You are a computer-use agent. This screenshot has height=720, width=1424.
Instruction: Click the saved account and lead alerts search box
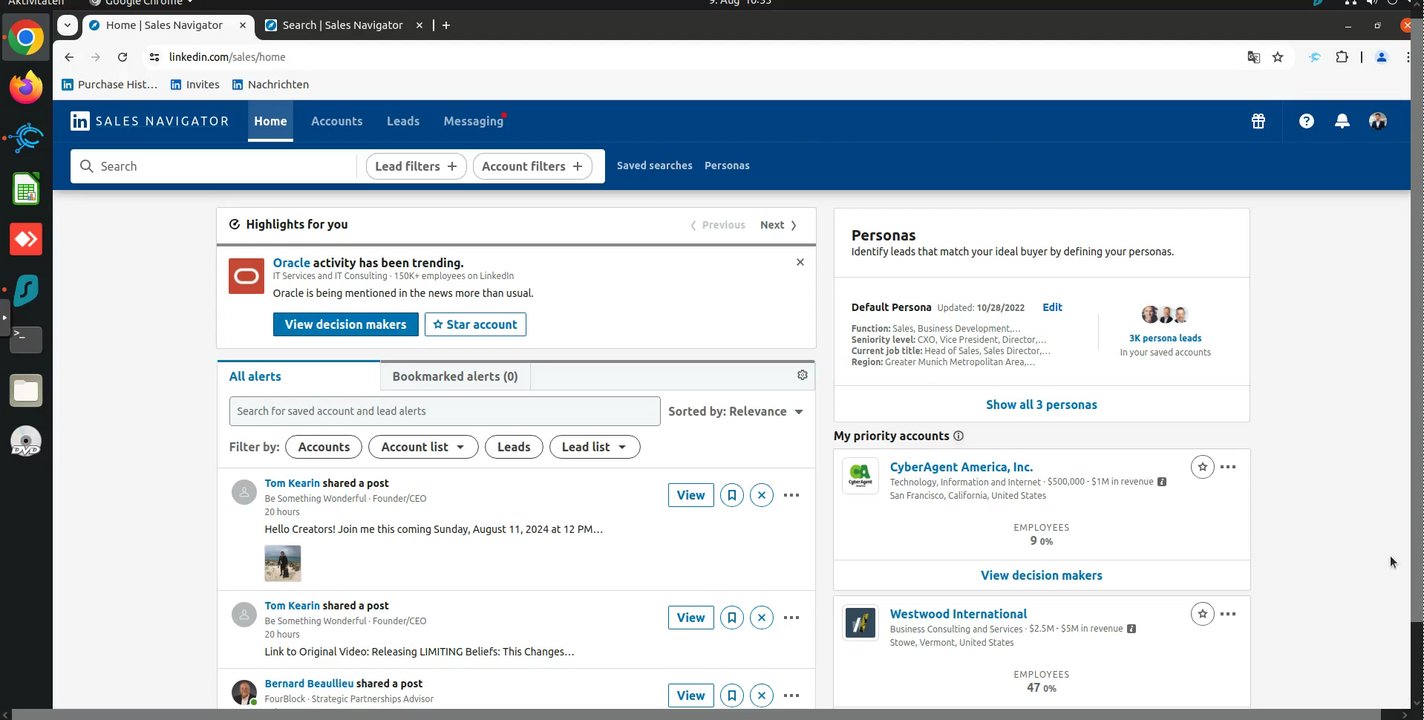(445, 411)
